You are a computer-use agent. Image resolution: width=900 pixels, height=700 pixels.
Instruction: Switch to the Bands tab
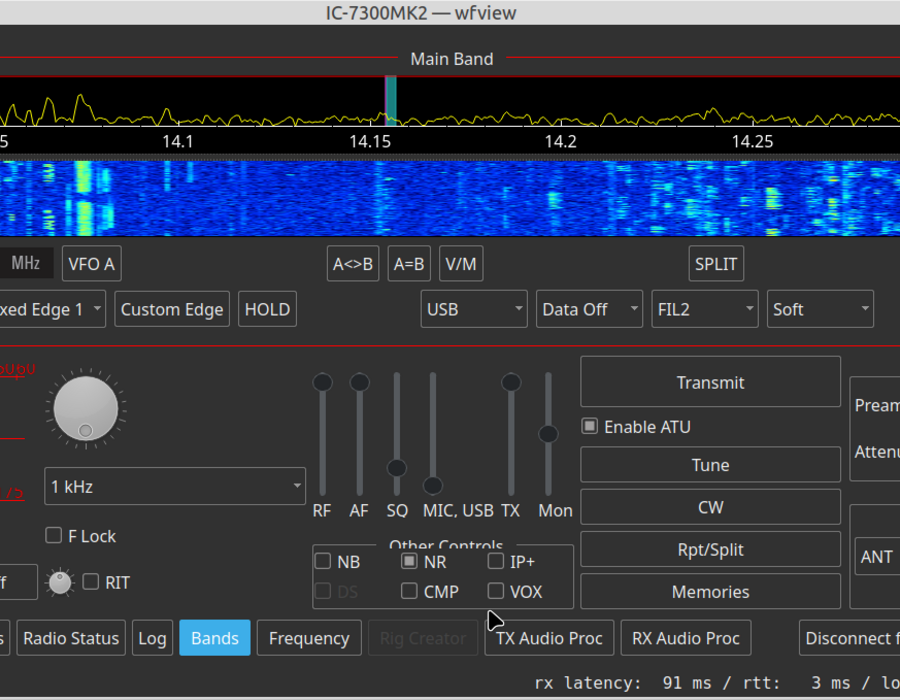pyautogui.click(x=215, y=638)
